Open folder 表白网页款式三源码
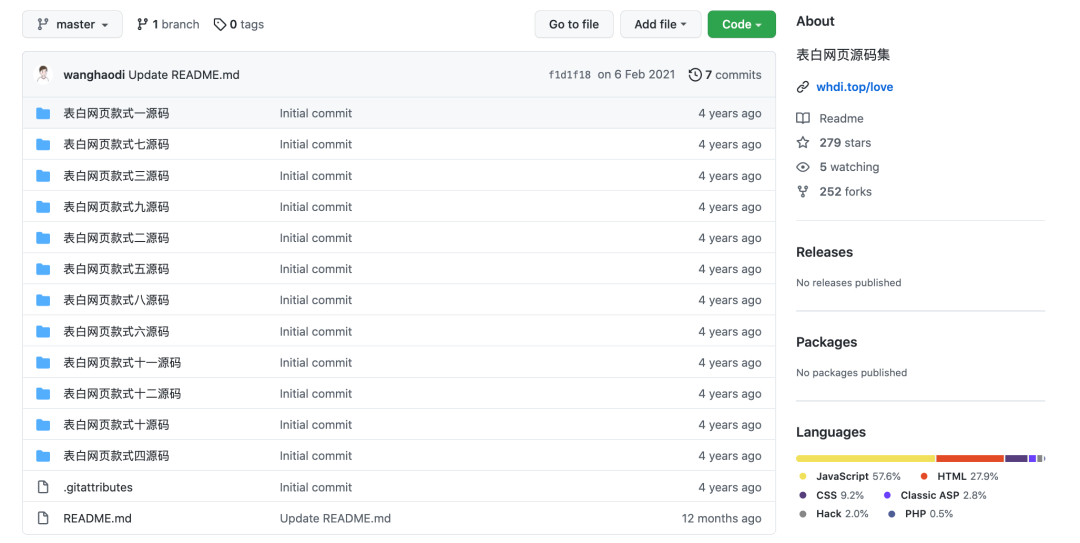This screenshot has height=543, width=1080. [x=116, y=176]
